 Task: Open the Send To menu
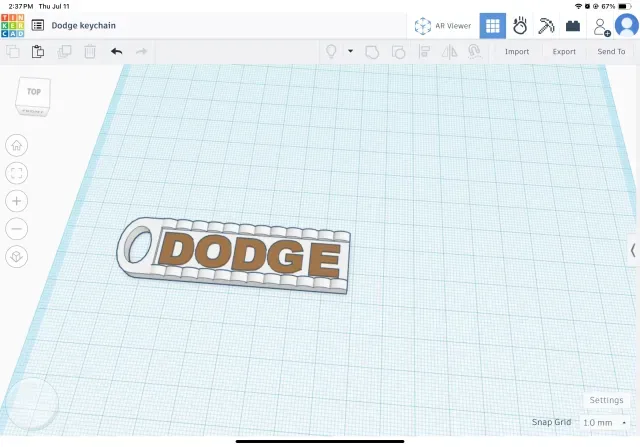[x=611, y=52]
